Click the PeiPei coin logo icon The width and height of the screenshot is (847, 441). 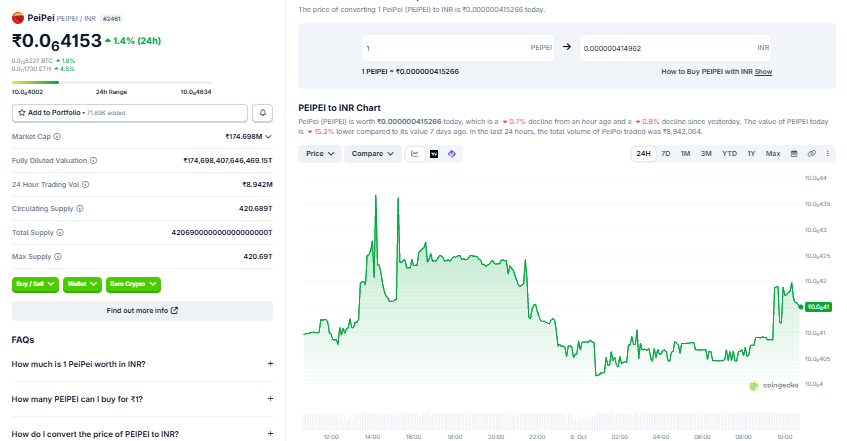[x=18, y=18]
